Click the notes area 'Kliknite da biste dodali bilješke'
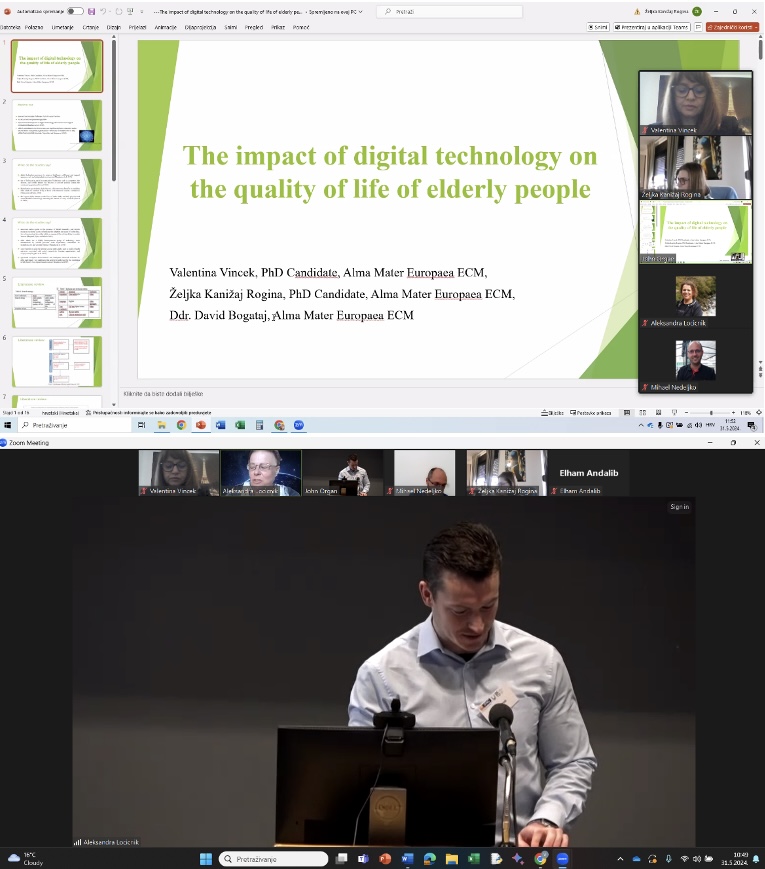The image size is (765, 869). tap(163, 394)
